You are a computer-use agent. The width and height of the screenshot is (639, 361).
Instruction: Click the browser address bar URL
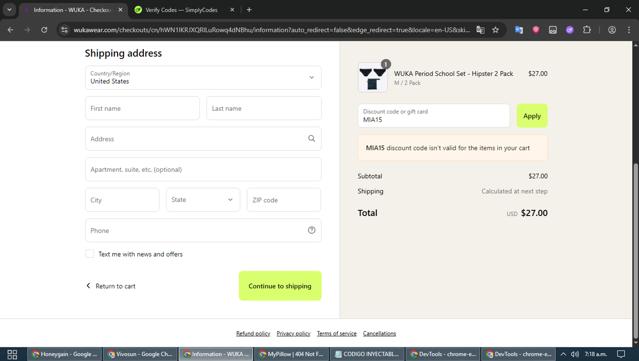271,30
